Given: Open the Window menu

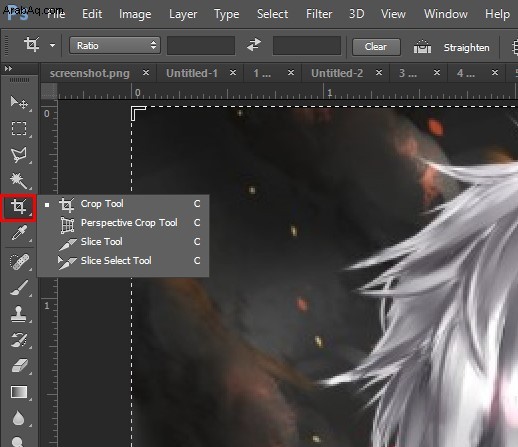Looking at the screenshot, I should [446, 14].
